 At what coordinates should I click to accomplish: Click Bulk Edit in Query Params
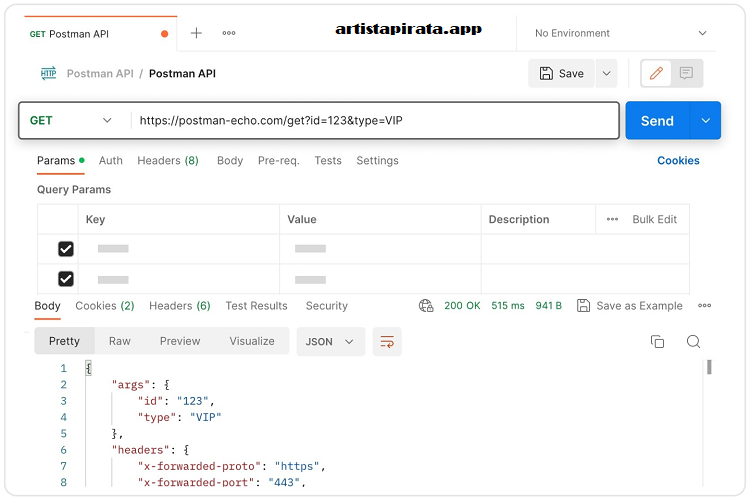coord(654,219)
